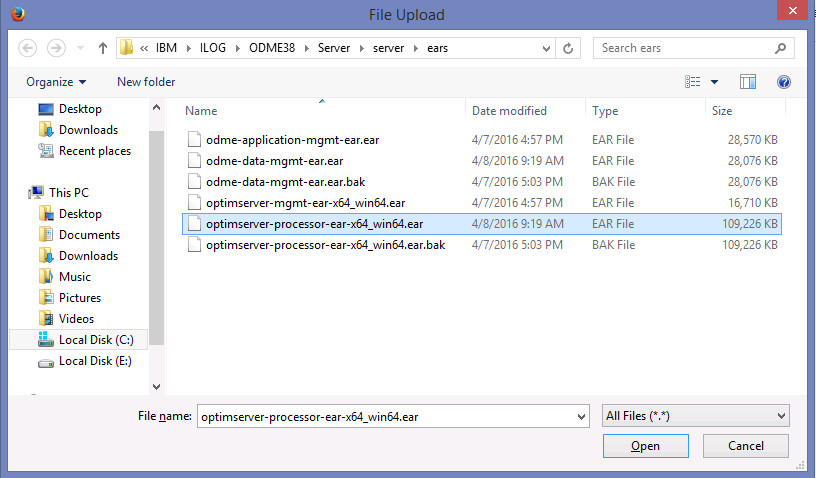Create a New folder
The height and width of the screenshot is (478, 816).
pyautogui.click(x=146, y=82)
